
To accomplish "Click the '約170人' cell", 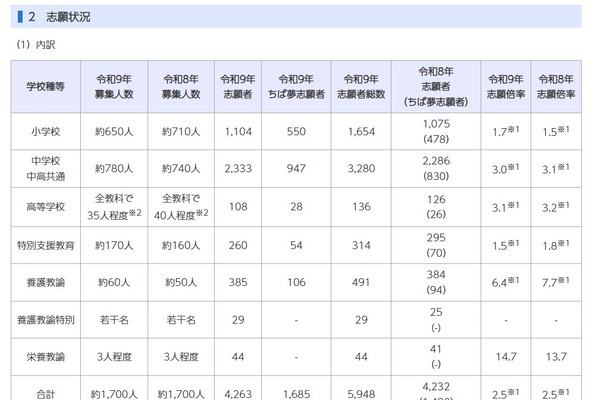I will (114, 245).
